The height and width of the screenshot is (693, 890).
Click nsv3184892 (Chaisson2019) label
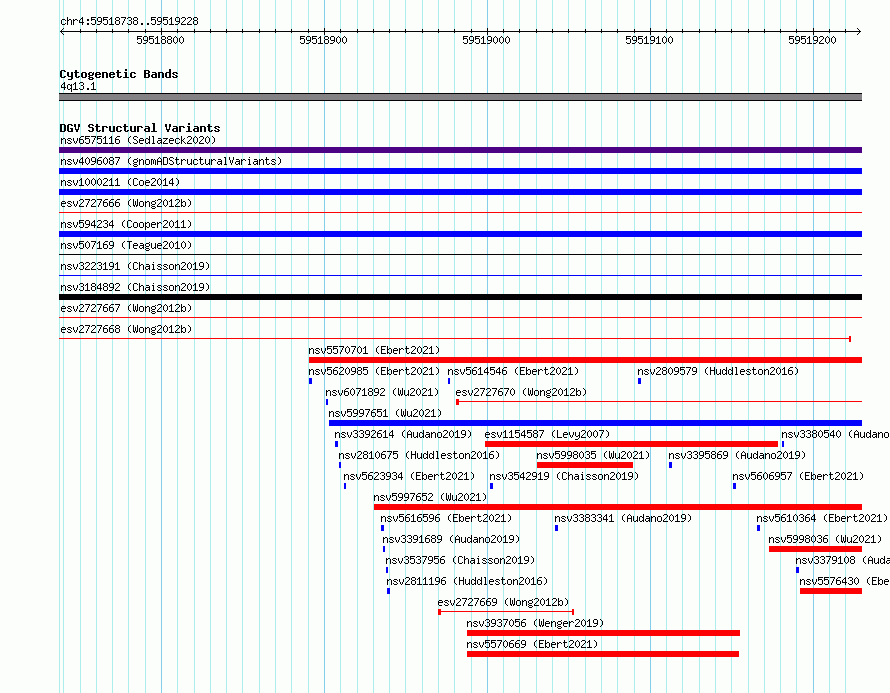pyautogui.click(x=135, y=287)
